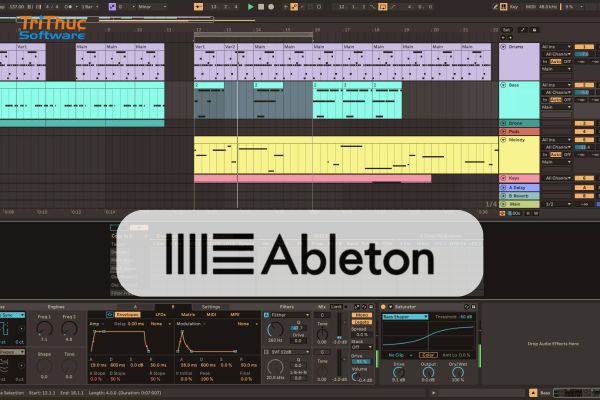
Task: Click the Arrangement Record circle button
Action: 271,7
